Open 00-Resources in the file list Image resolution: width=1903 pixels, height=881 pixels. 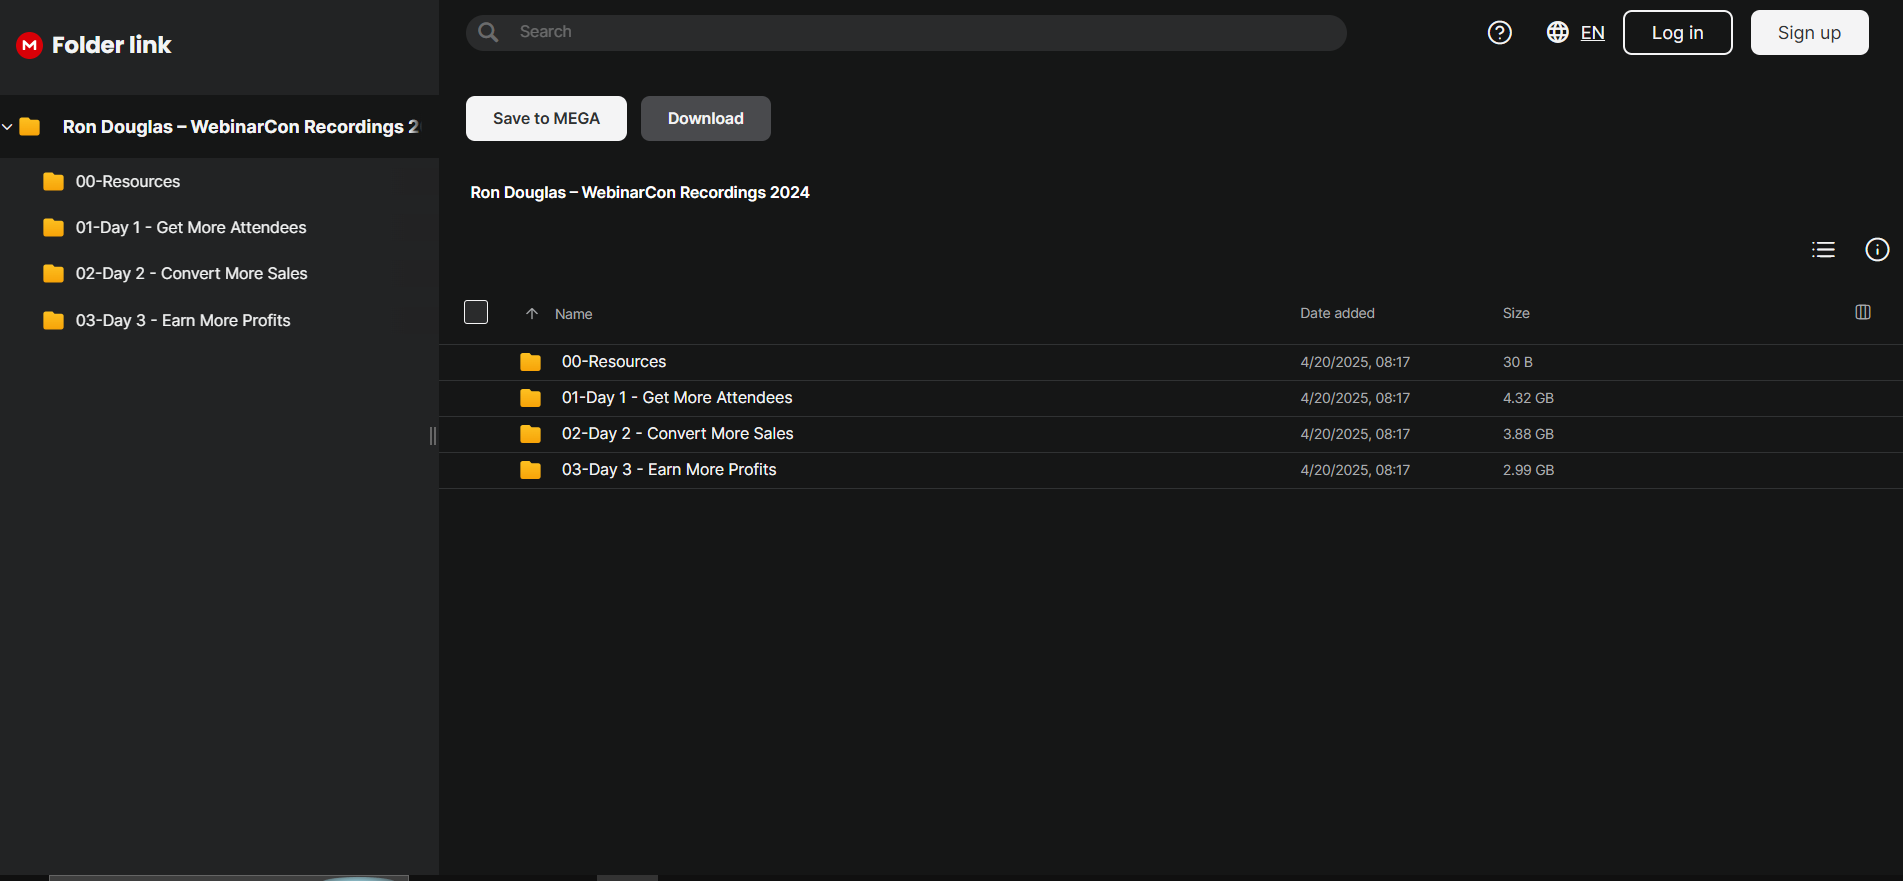click(x=614, y=362)
